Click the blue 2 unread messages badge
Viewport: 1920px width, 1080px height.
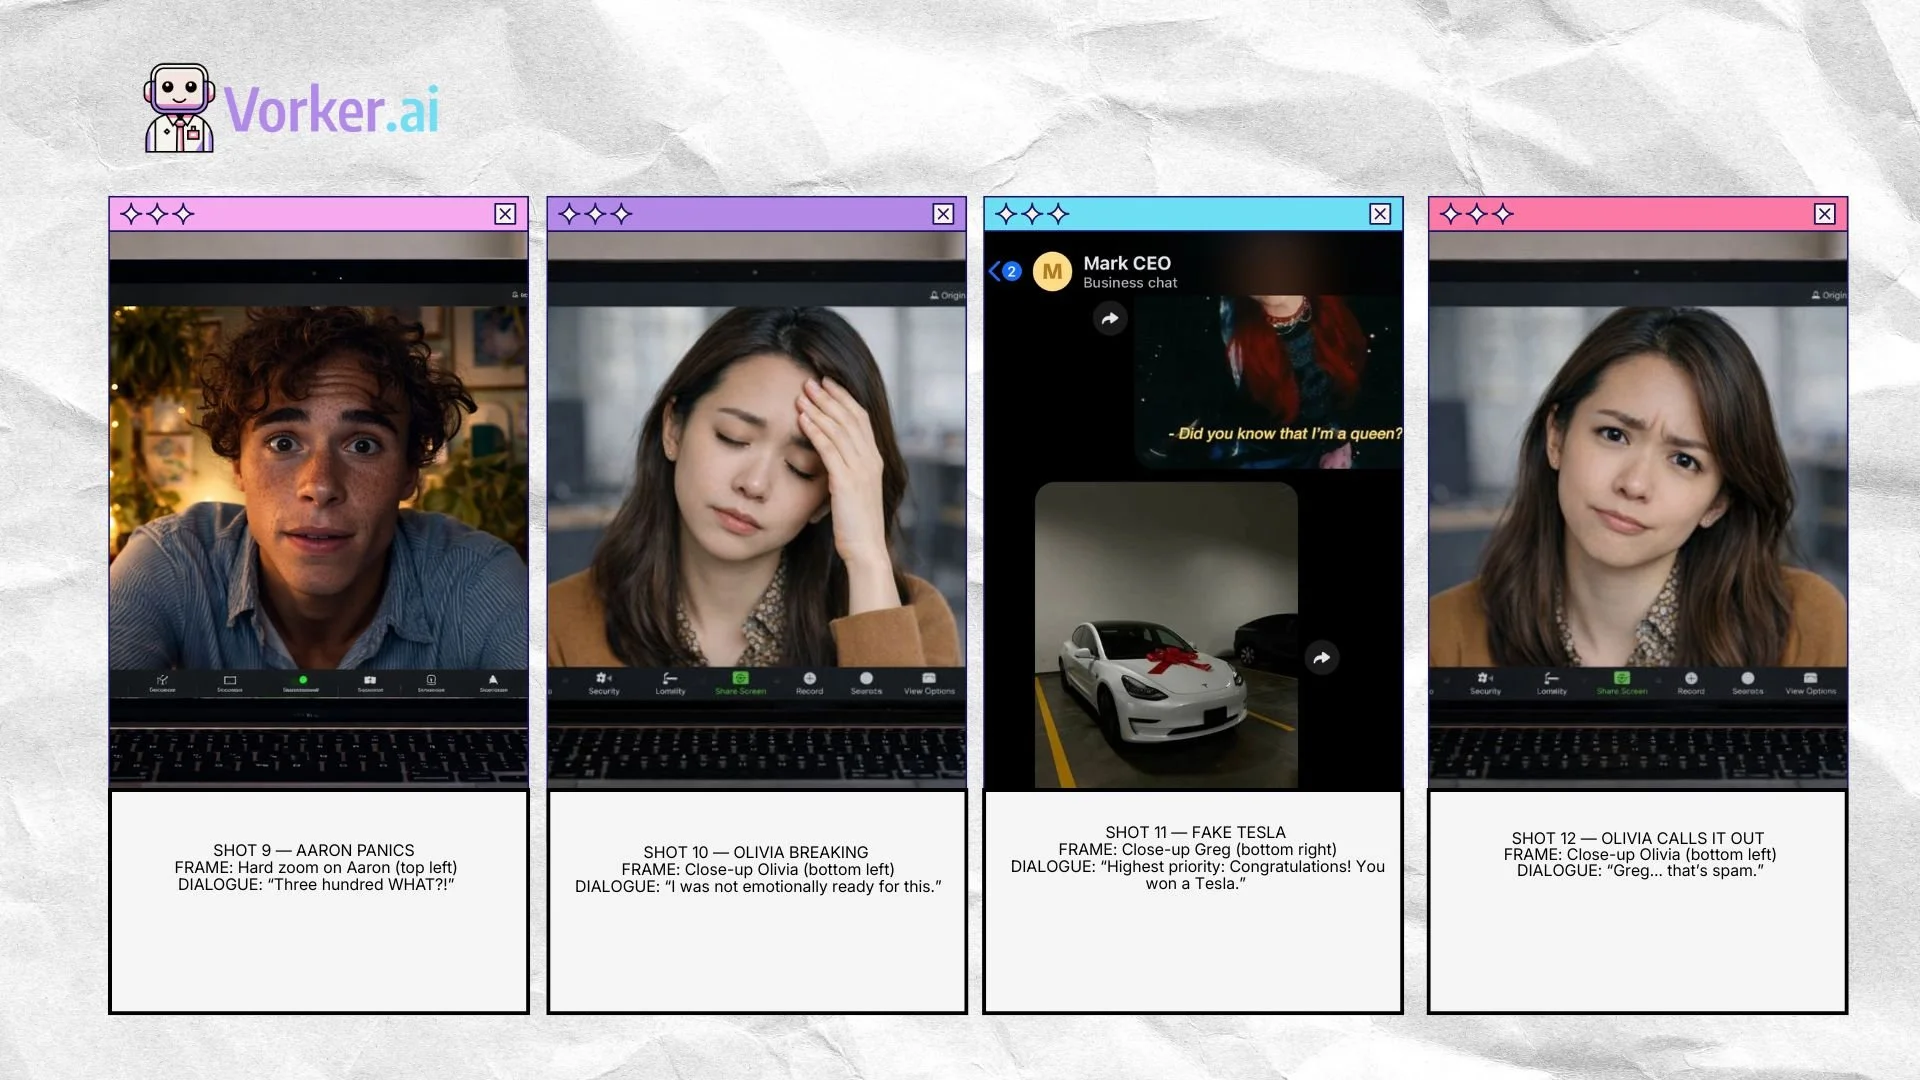(1013, 270)
